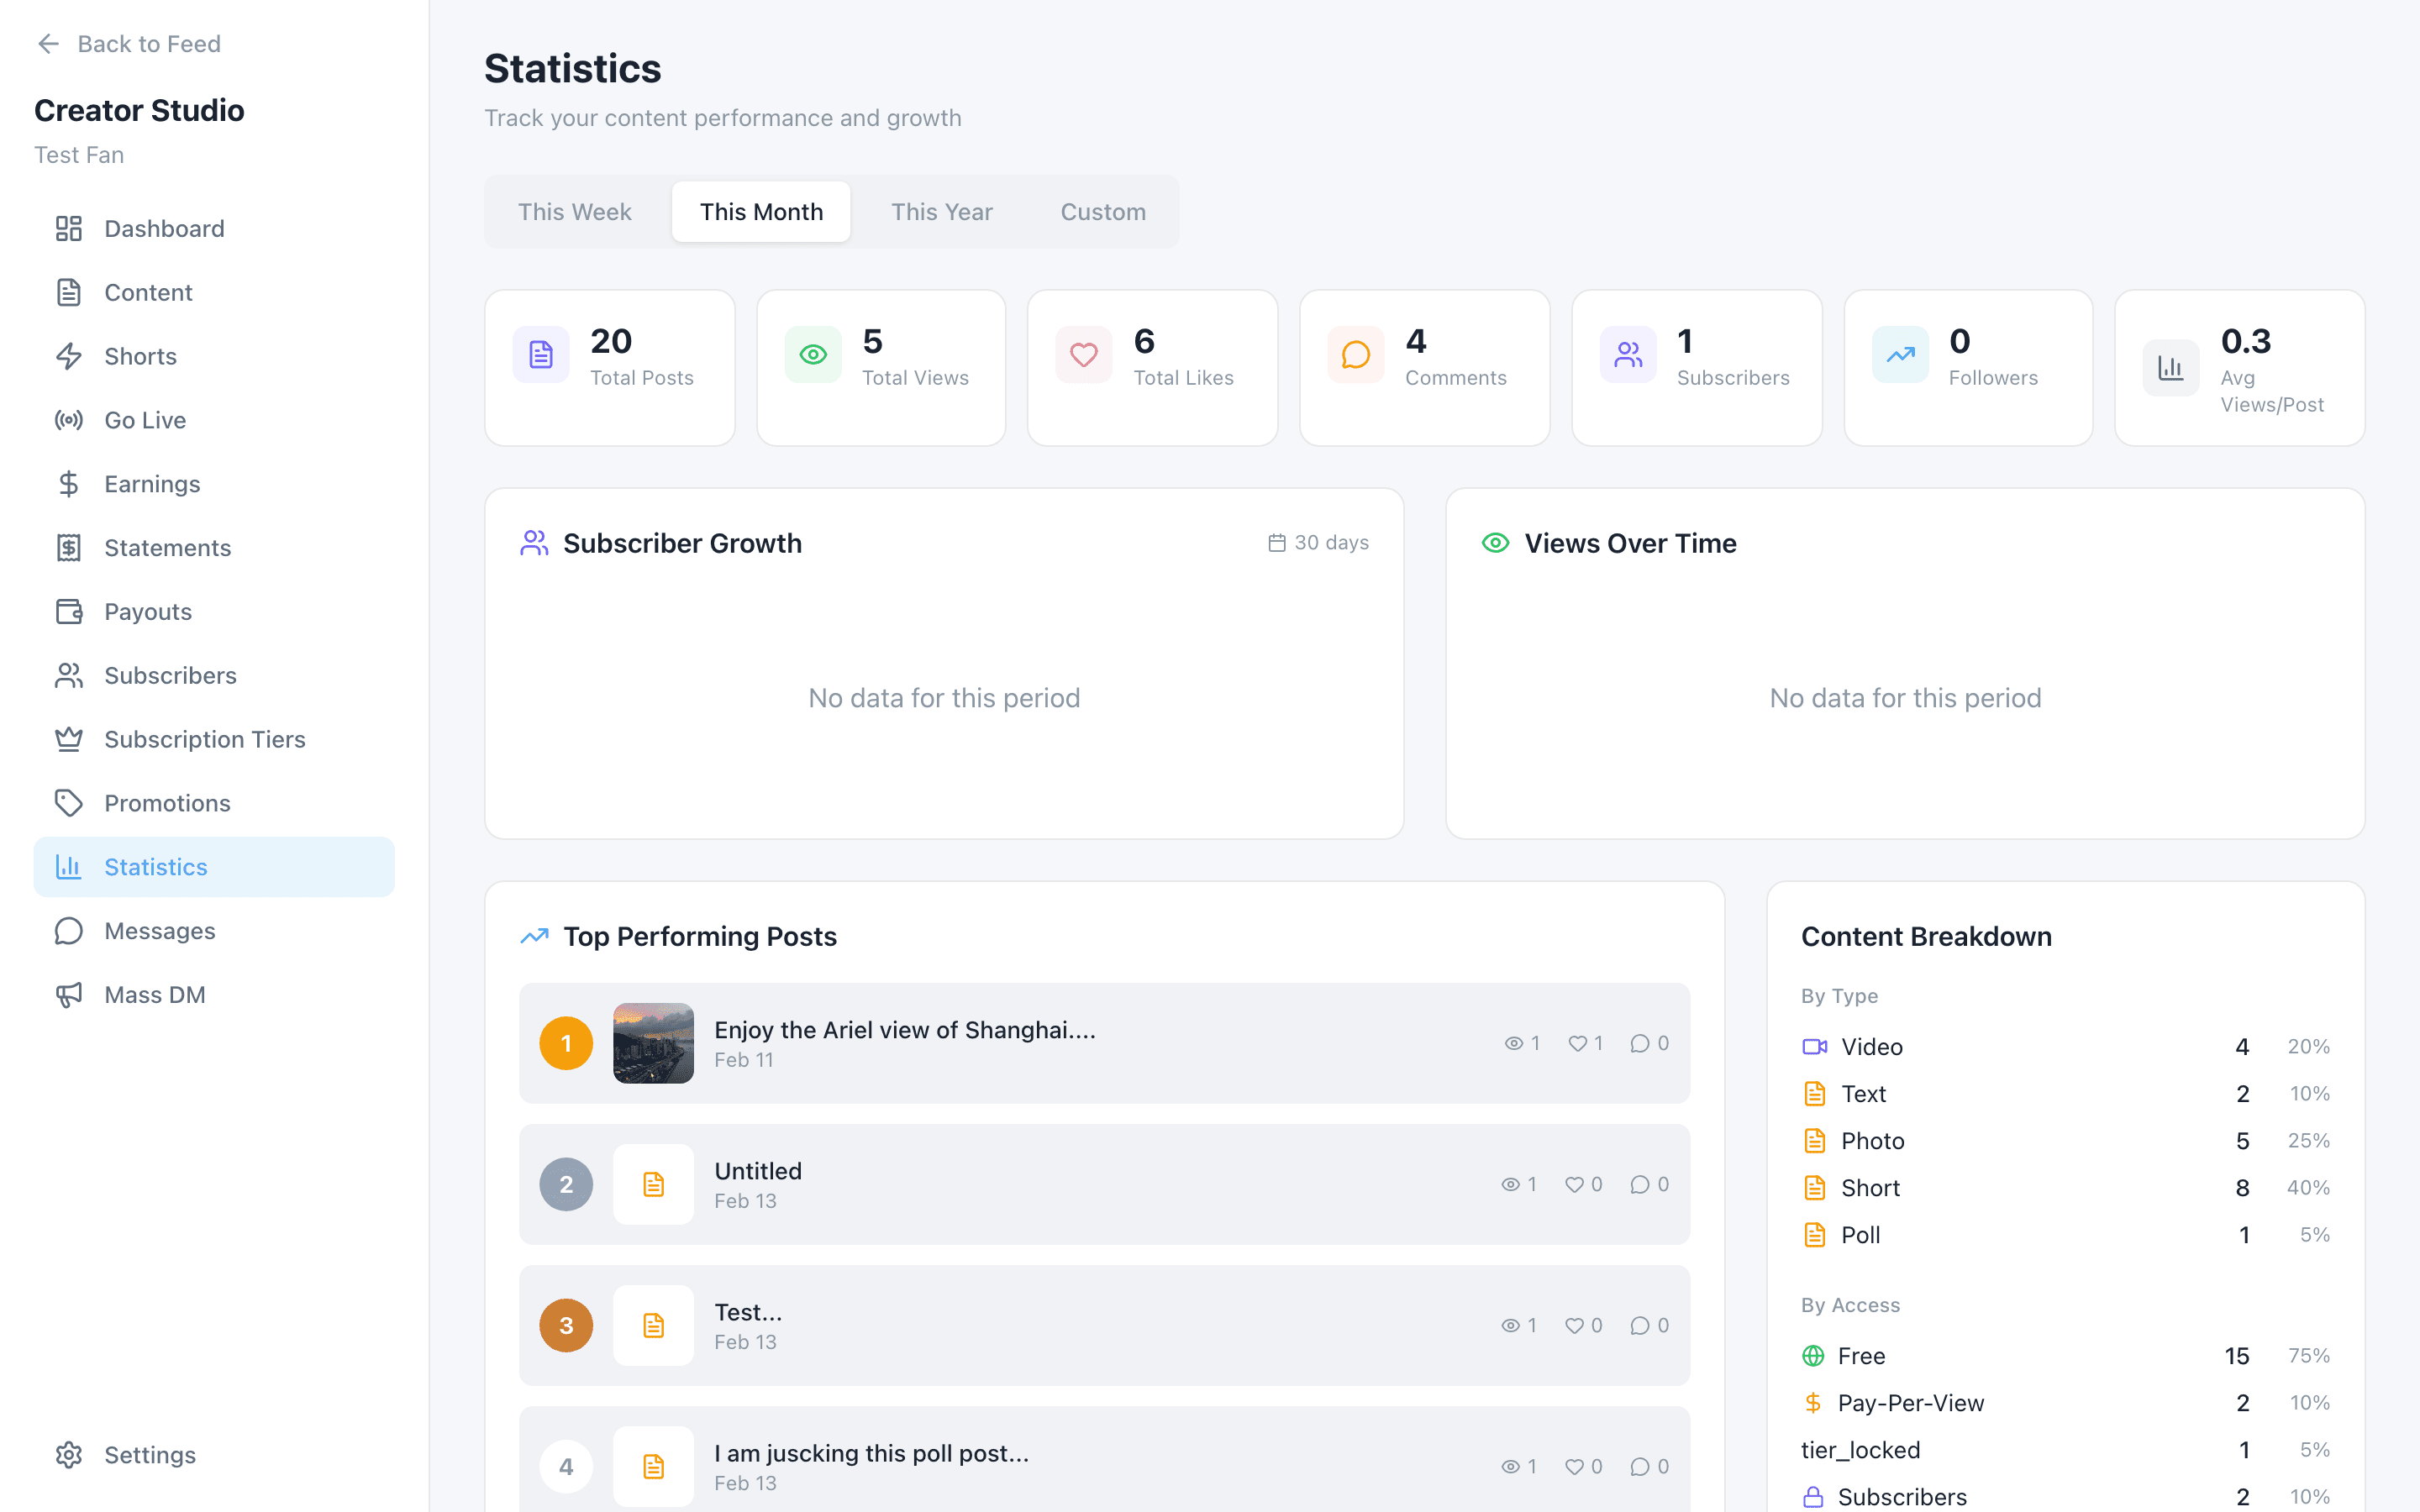The height and width of the screenshot is (1512, 2420).
Task: Click the Subscription Tiers crown icon
Action: coord(68,739)
